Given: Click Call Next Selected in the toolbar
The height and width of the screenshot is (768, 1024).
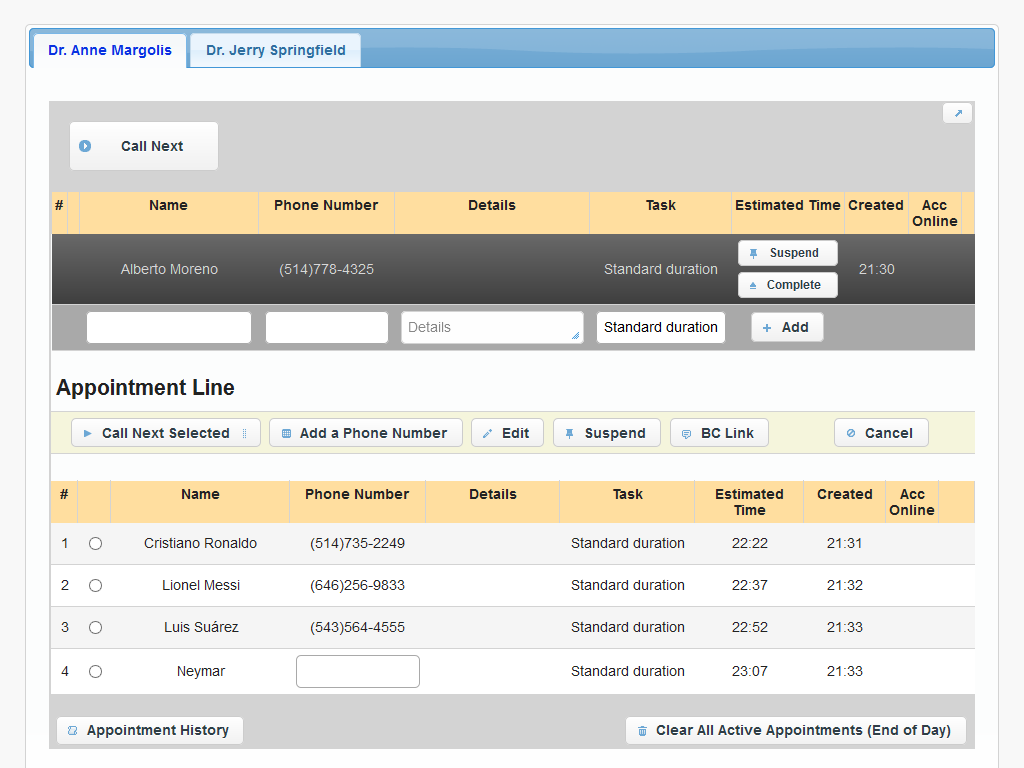Looking at the screenshot, I should 165,433.
